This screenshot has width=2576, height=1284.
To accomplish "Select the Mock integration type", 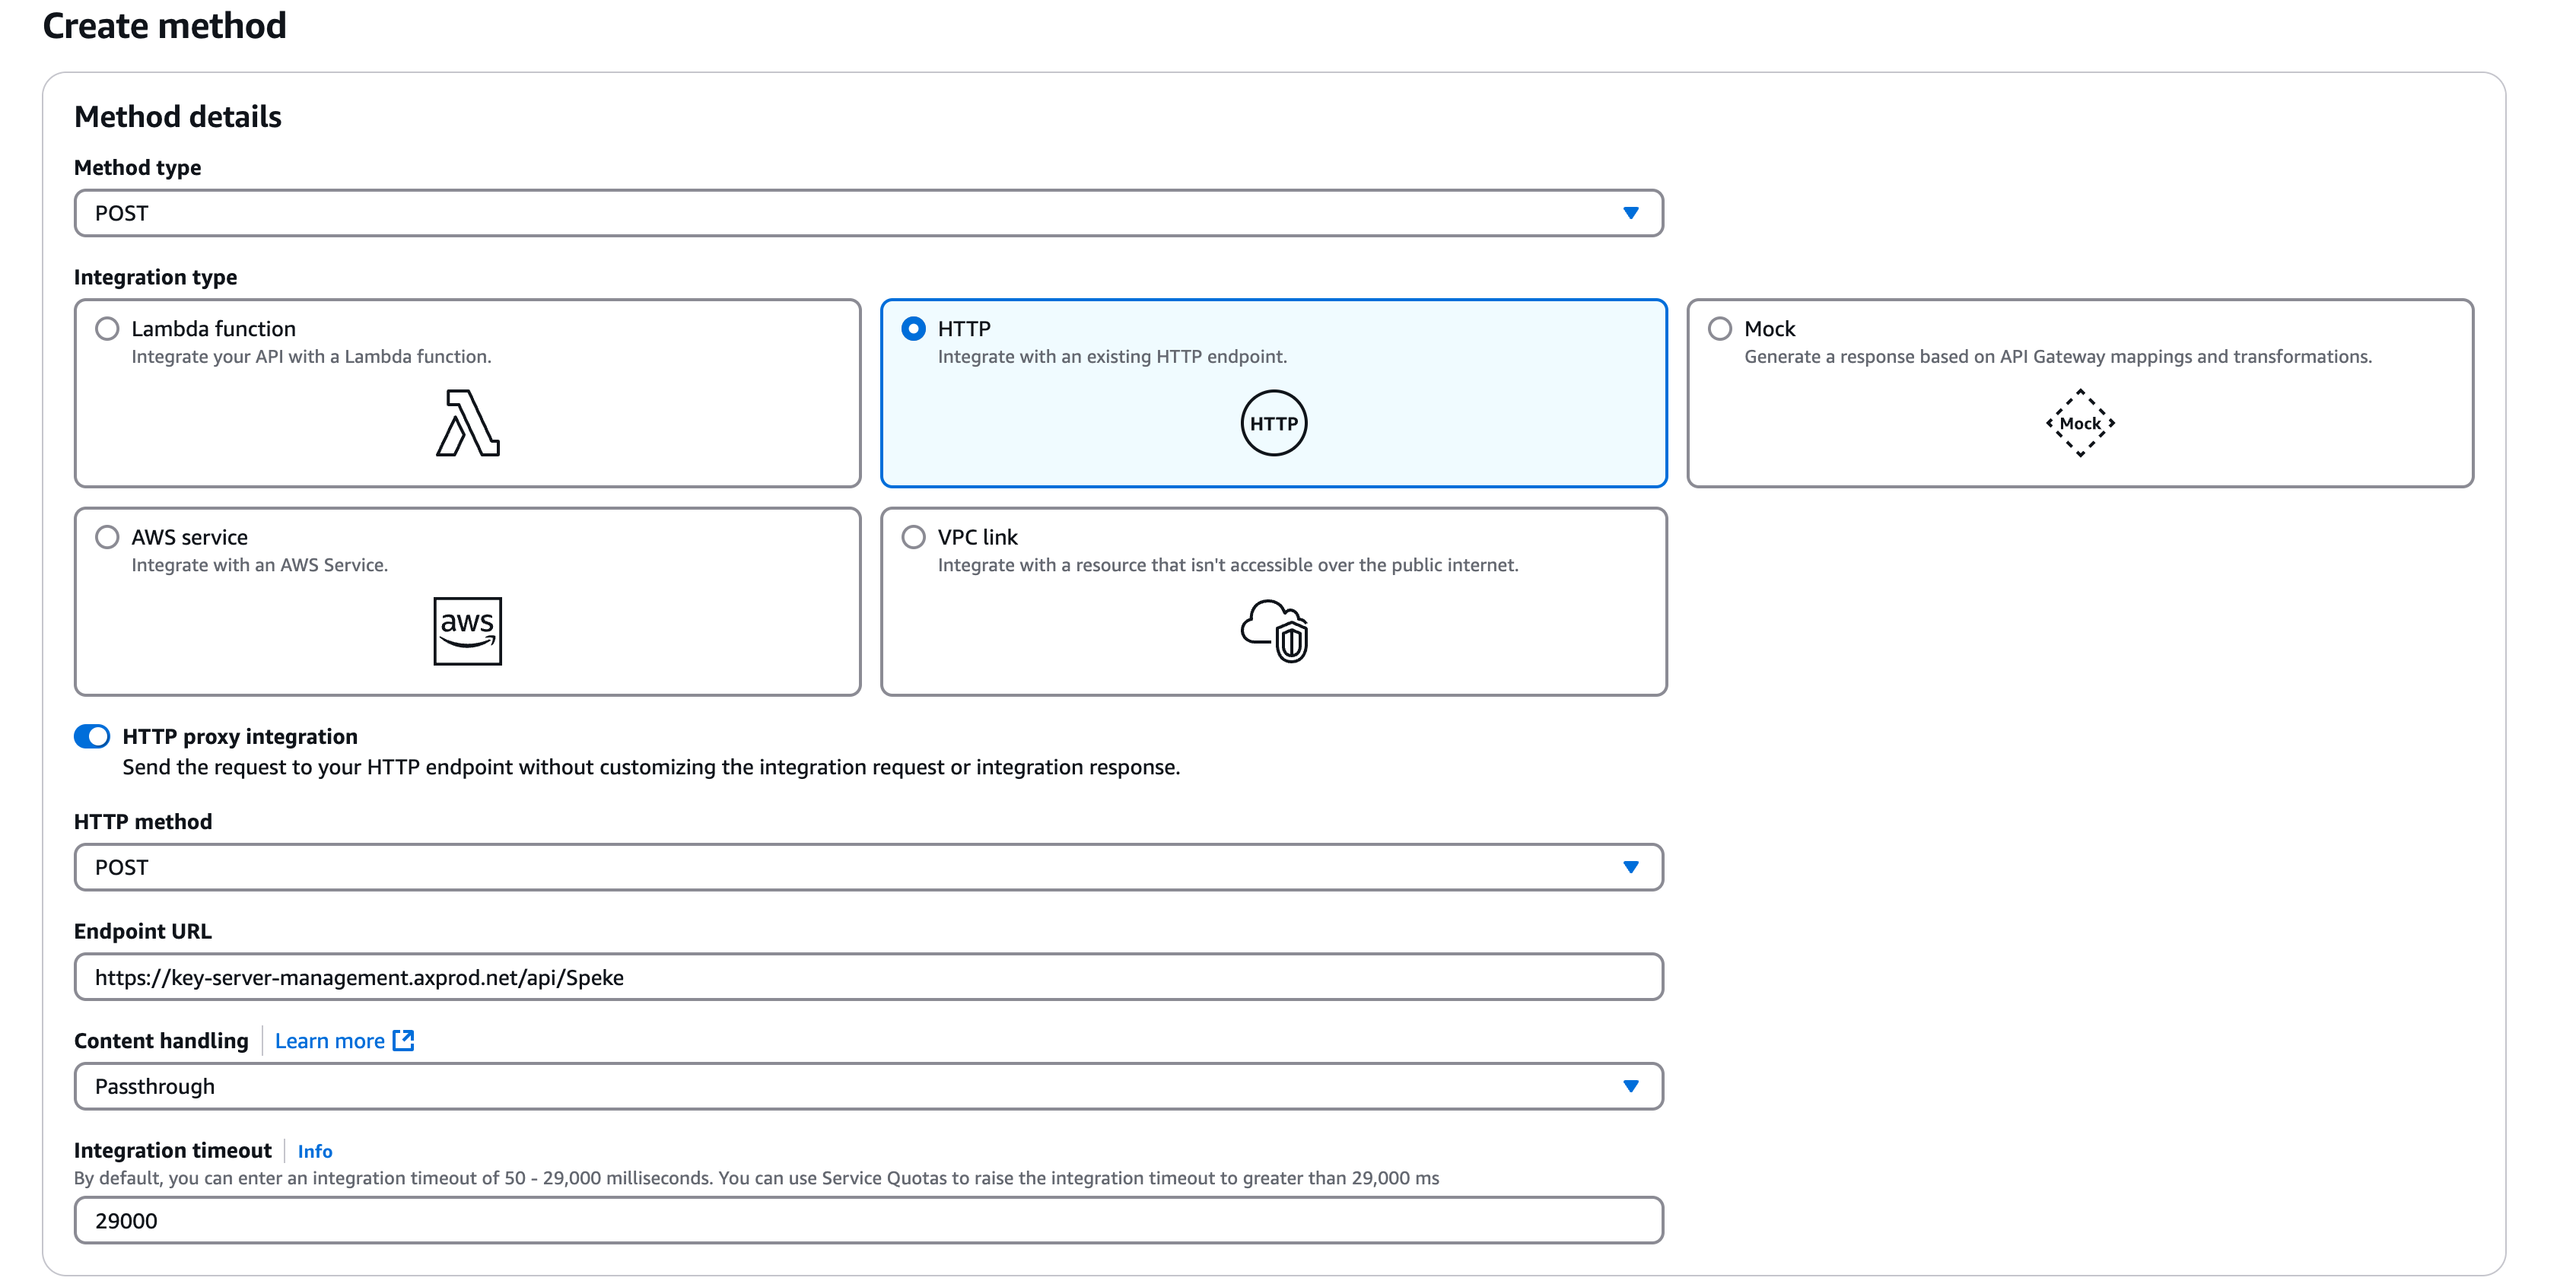I will [1719, 328].
